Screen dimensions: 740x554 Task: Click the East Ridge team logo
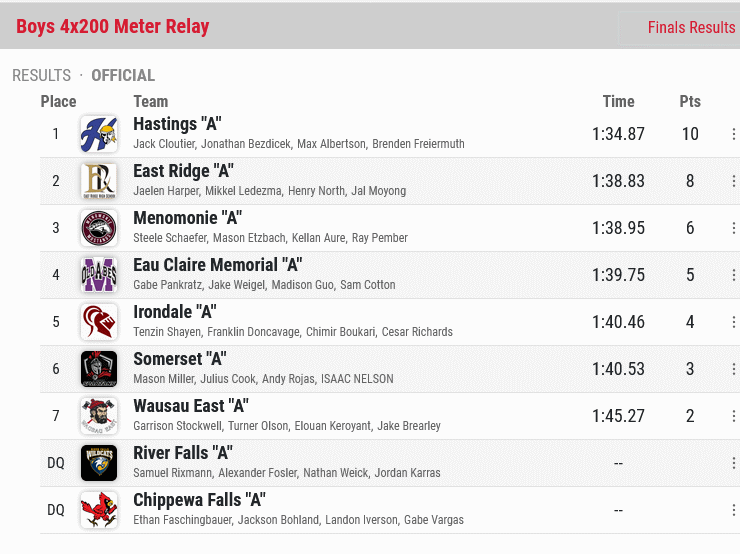click(99, 181)
